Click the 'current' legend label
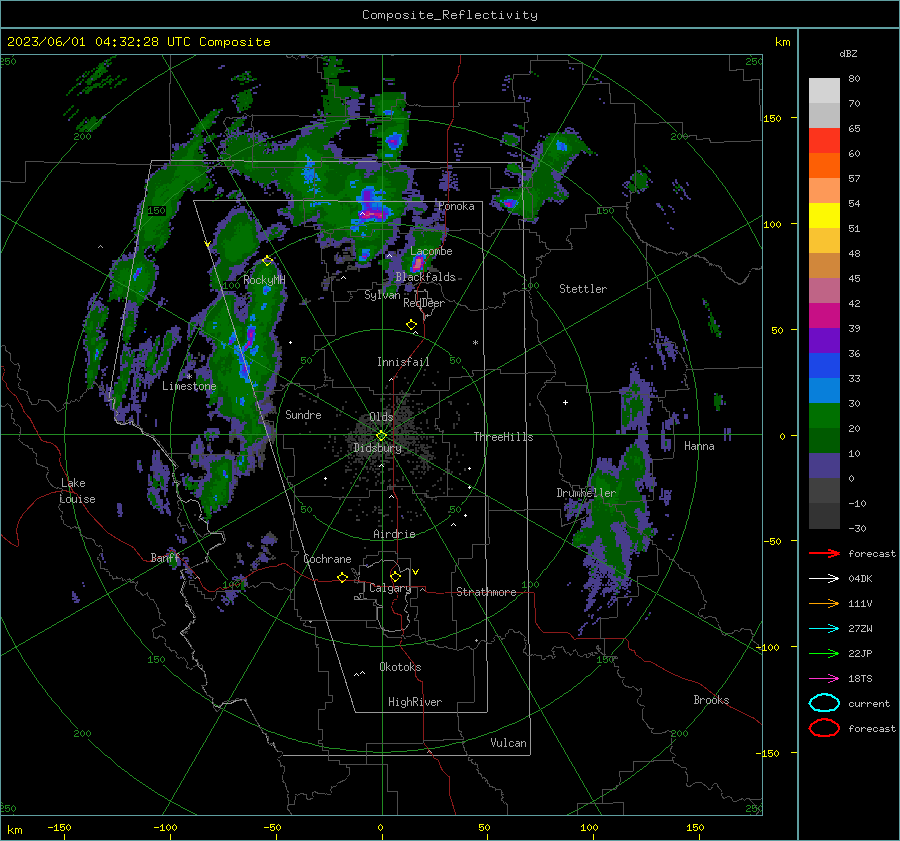900x841 pixels. (869, 703)
